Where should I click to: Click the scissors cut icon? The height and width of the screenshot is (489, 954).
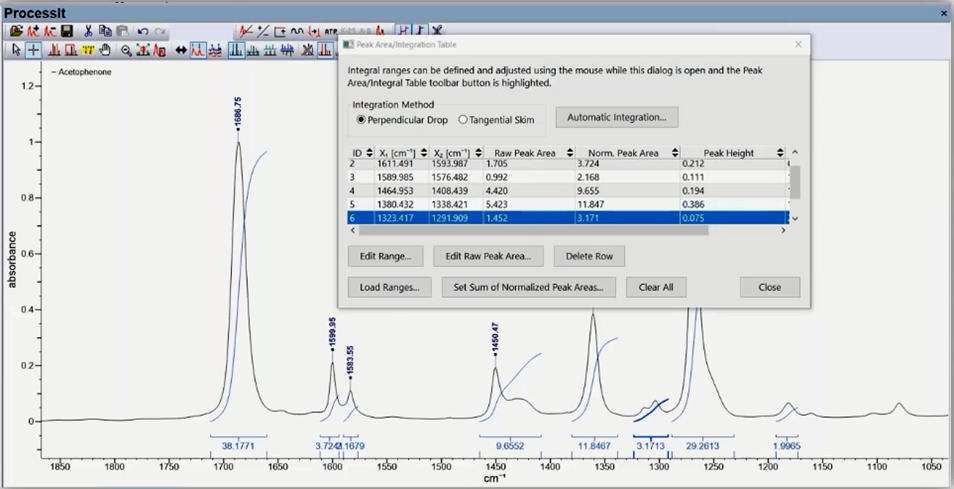(88, 30)
